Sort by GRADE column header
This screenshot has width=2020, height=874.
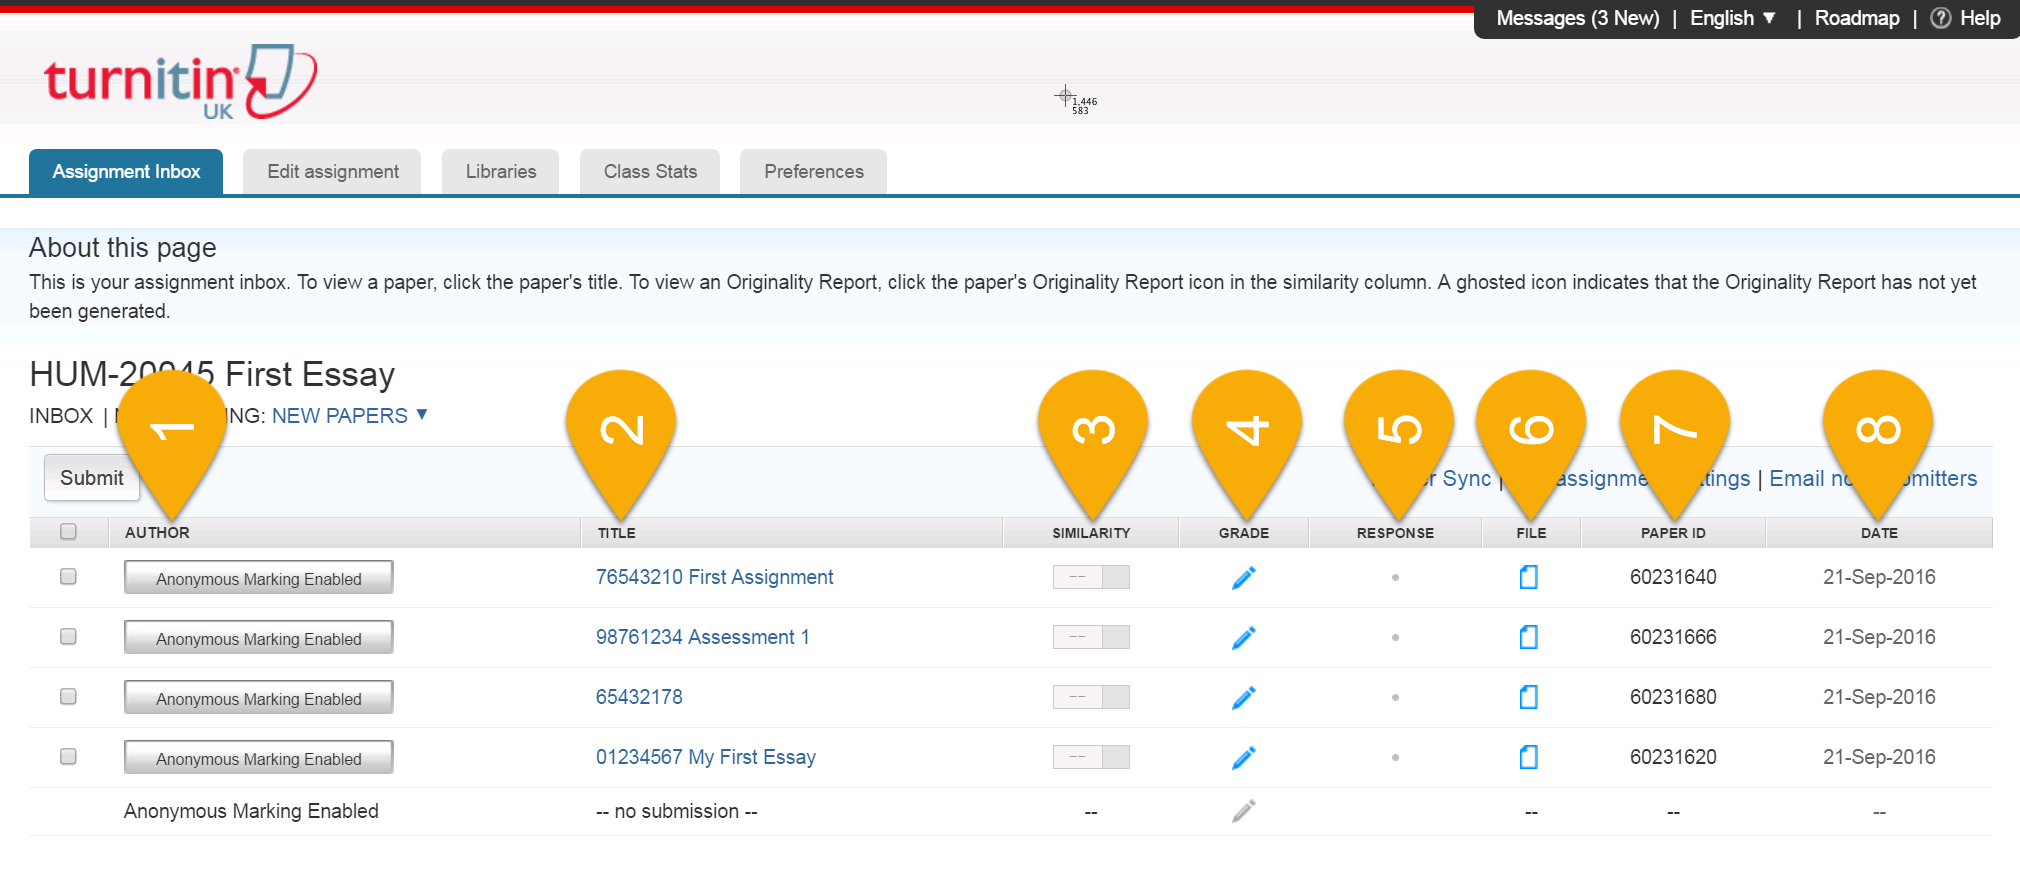(x=1244, y=533)
